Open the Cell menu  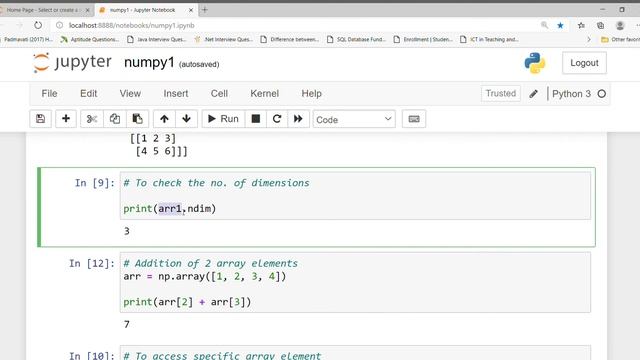[x=219, y=93]
